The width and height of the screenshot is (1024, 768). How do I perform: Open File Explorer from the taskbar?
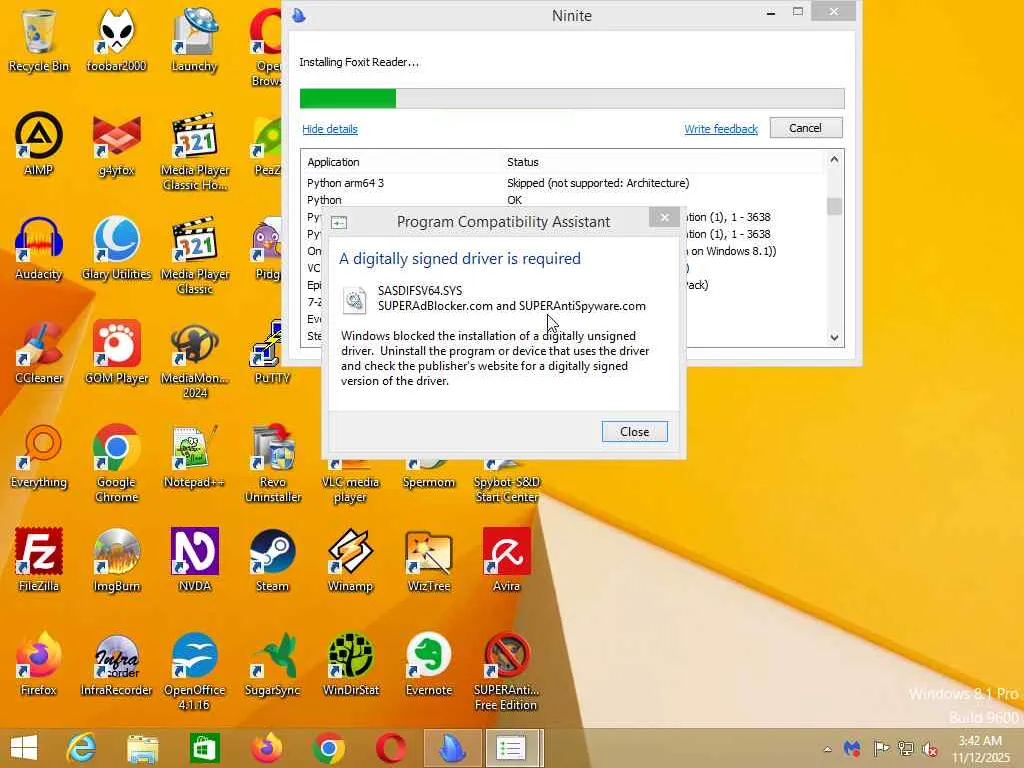(142, 748)
